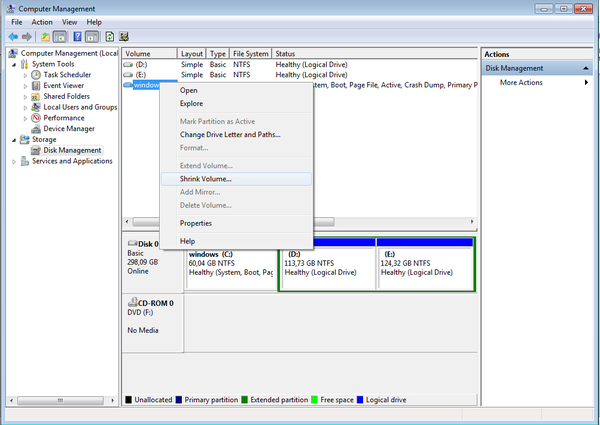The width and height of the screenshot is (600, 425).
Task: Select the (D:) volume row
Action: [x=300, y=65]
